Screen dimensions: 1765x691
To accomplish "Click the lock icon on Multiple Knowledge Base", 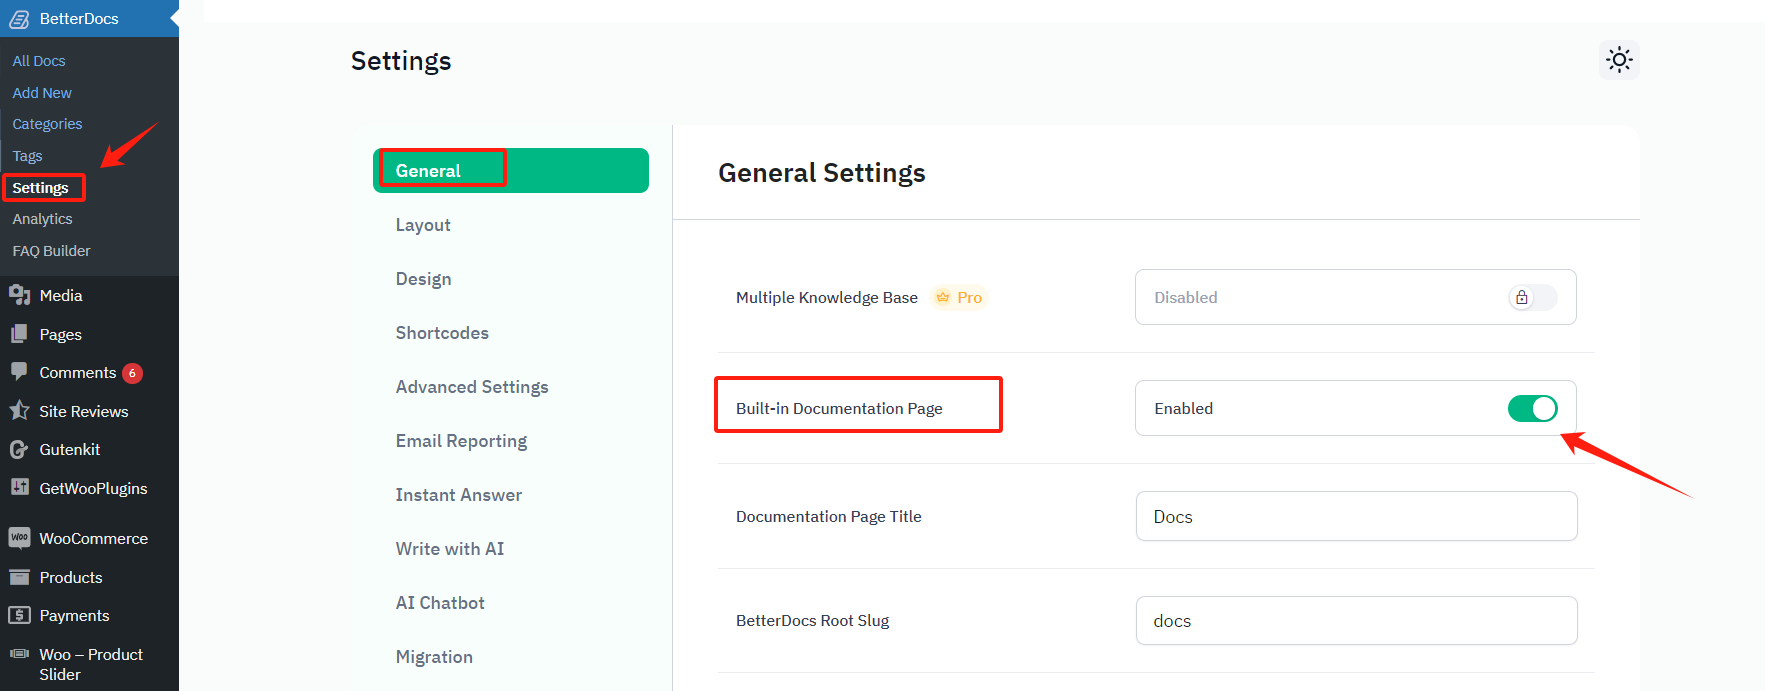I will click(x=1521, y=297).
